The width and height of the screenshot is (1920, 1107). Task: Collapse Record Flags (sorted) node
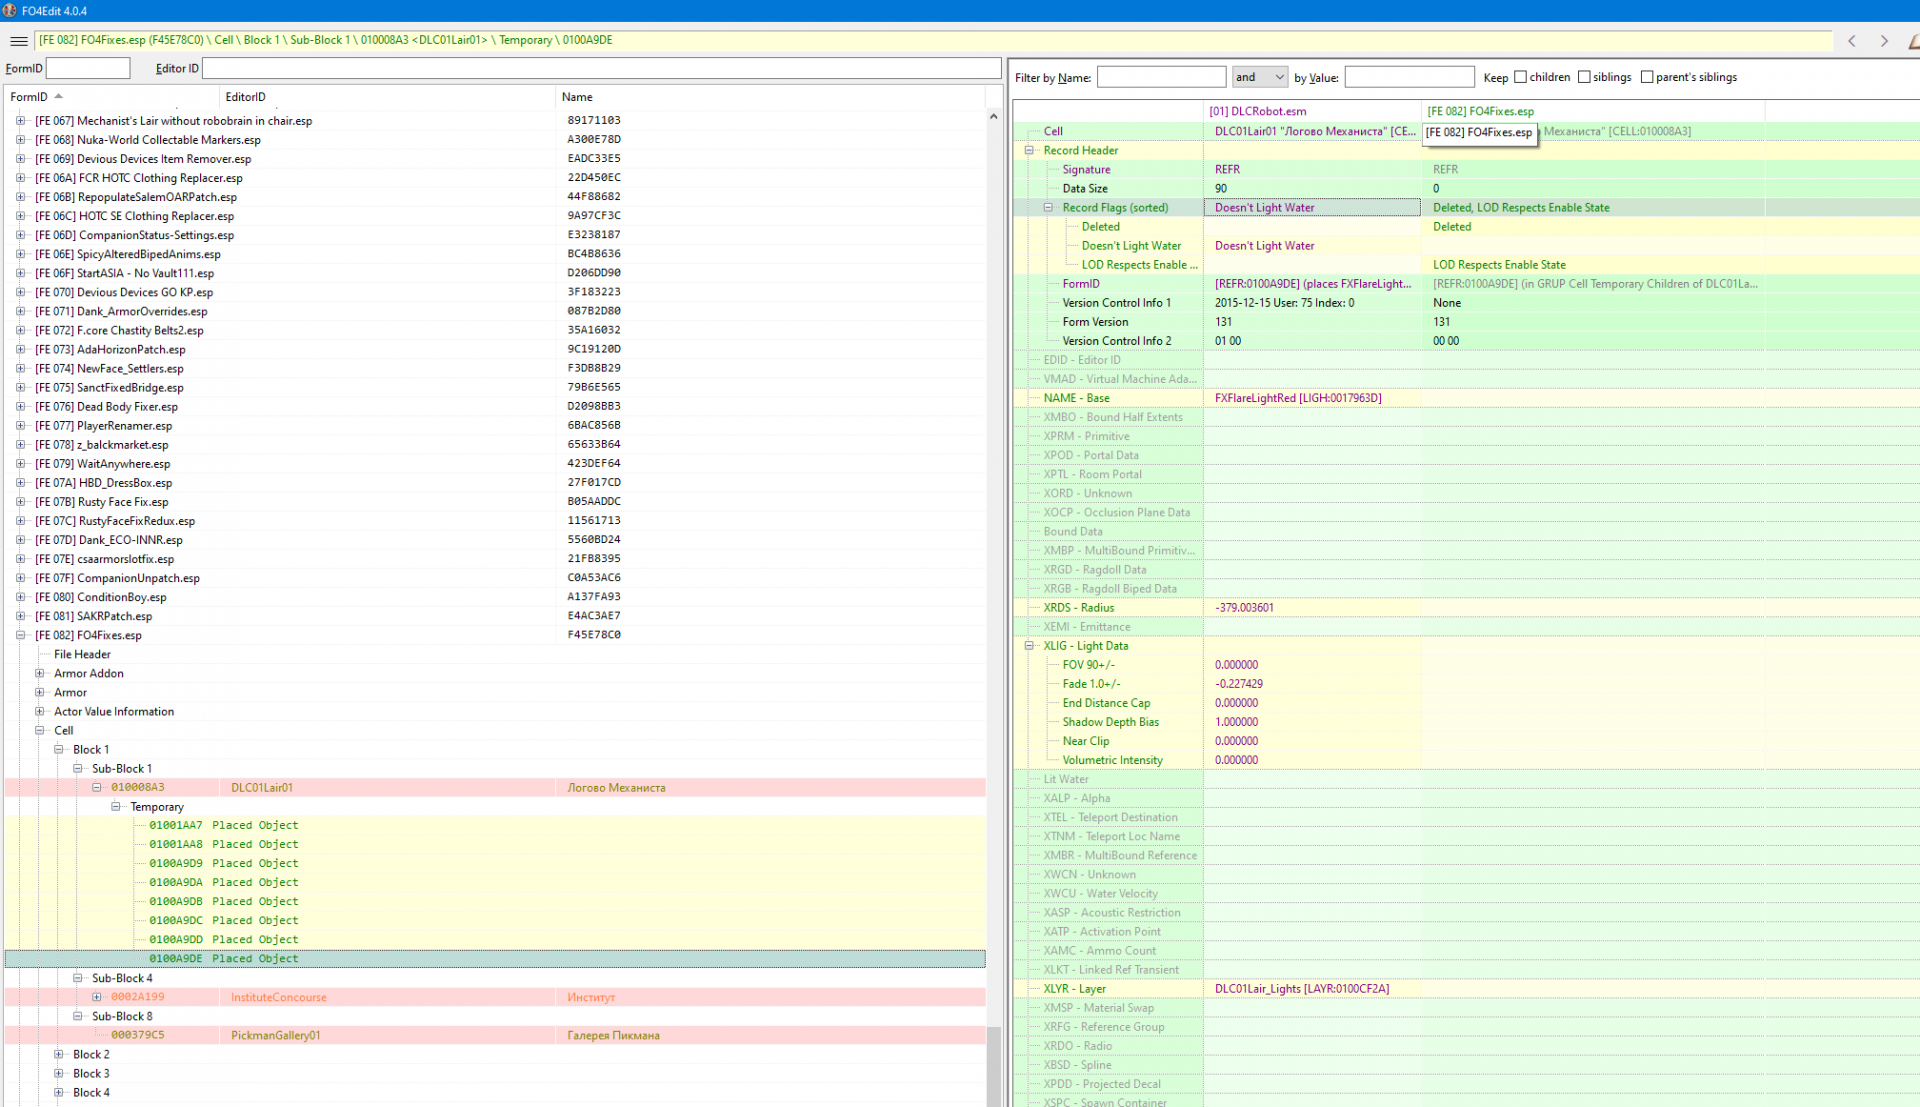(1048, 208)
